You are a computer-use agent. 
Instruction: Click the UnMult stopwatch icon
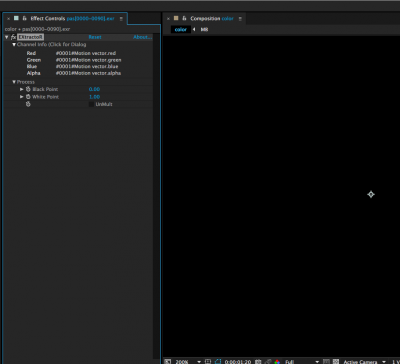[x=28, y=104]
